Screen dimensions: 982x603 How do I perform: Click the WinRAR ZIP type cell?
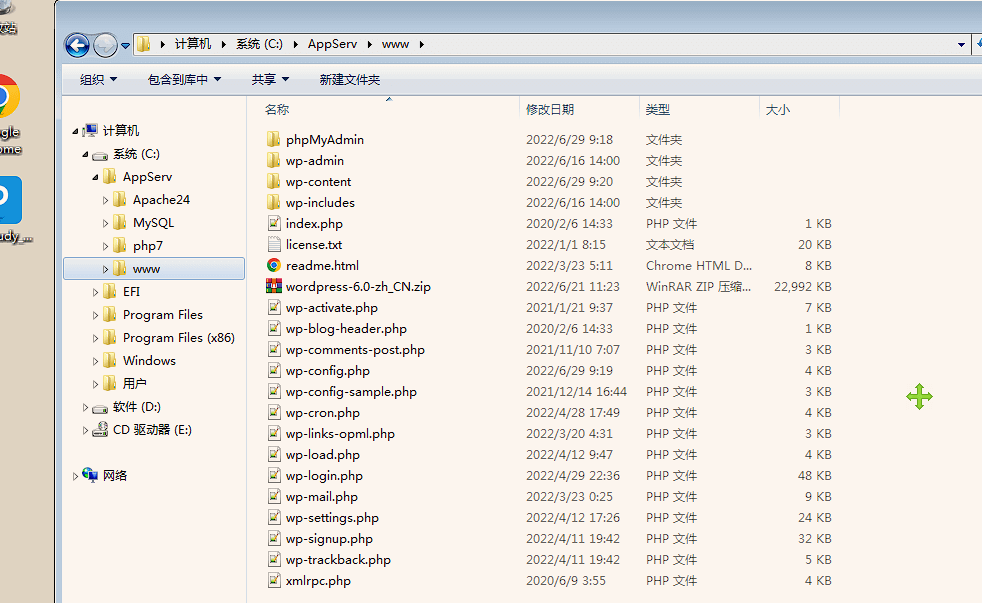[698, 286]
